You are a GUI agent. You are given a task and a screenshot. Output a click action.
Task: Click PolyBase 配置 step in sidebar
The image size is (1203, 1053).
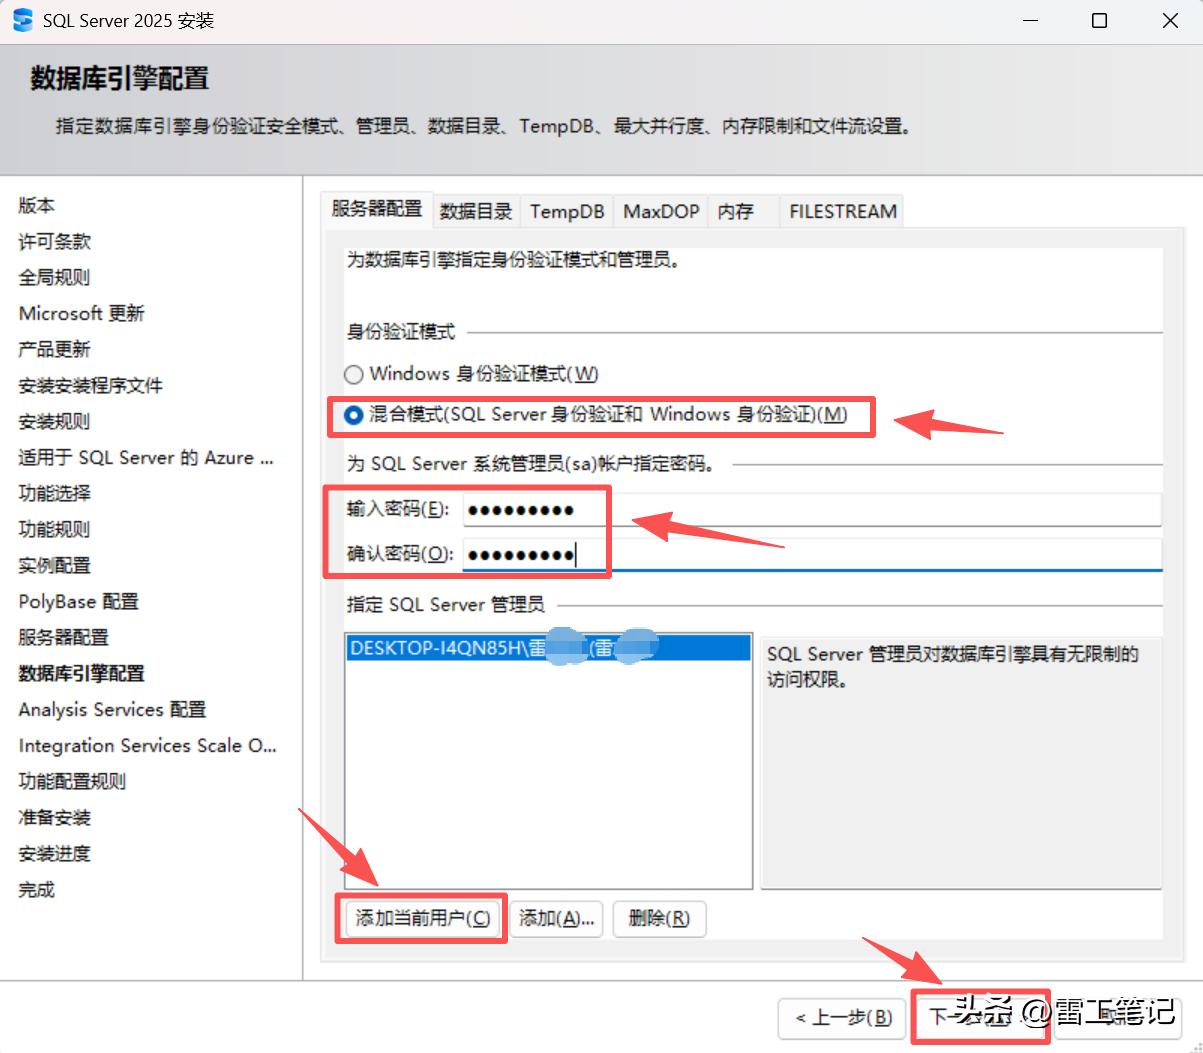(79, 601)
